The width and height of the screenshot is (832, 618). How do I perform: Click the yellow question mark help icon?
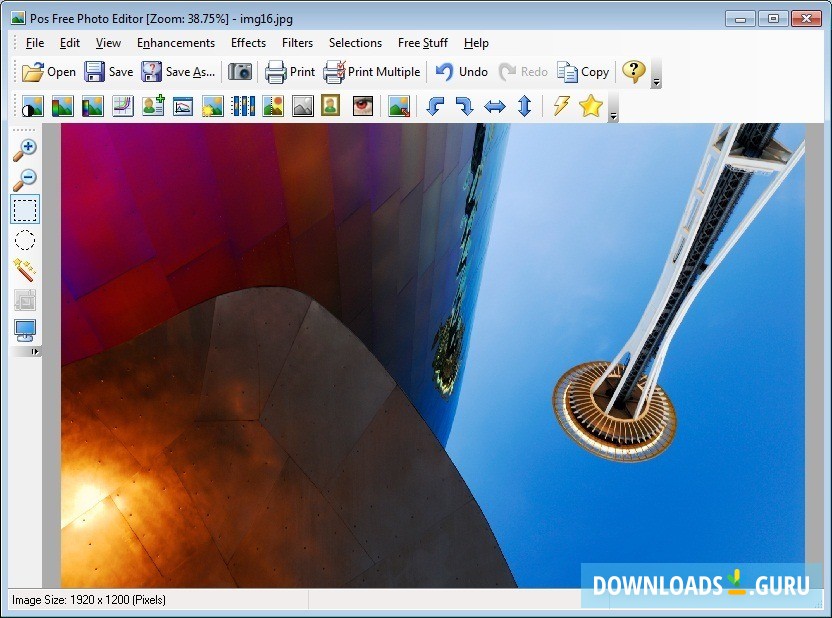tap(634, 71)
